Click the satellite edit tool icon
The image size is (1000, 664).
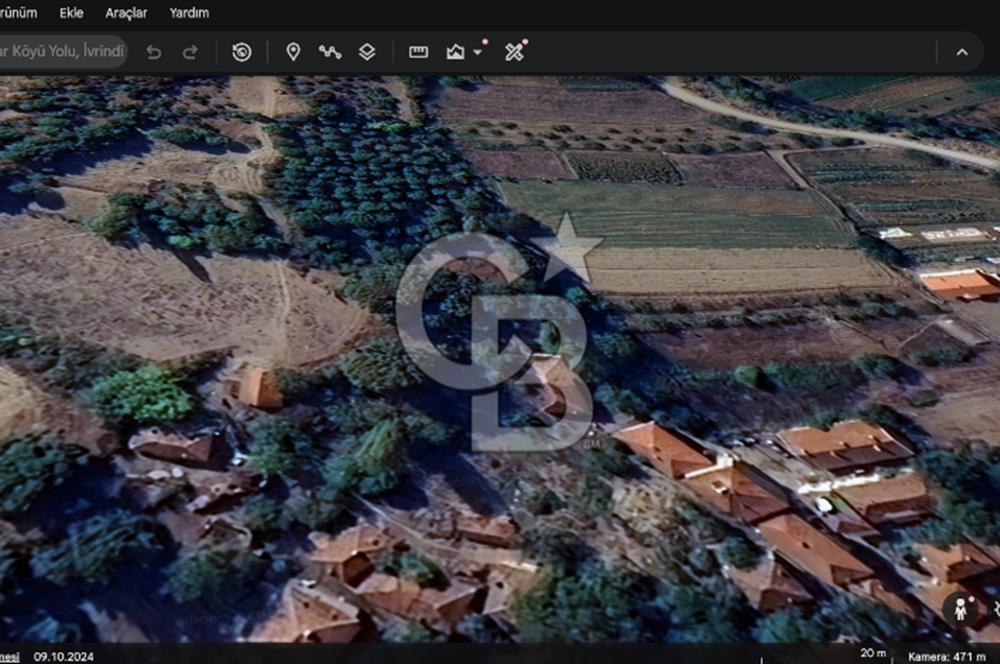514,51
